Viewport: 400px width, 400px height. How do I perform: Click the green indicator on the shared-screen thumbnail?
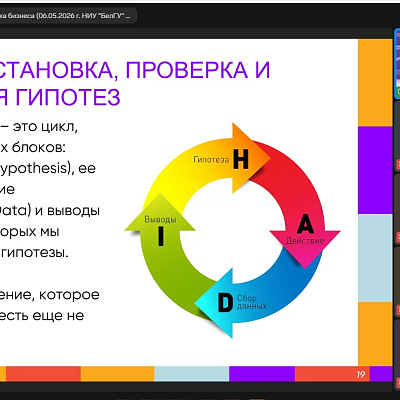(x=398, y=91)
